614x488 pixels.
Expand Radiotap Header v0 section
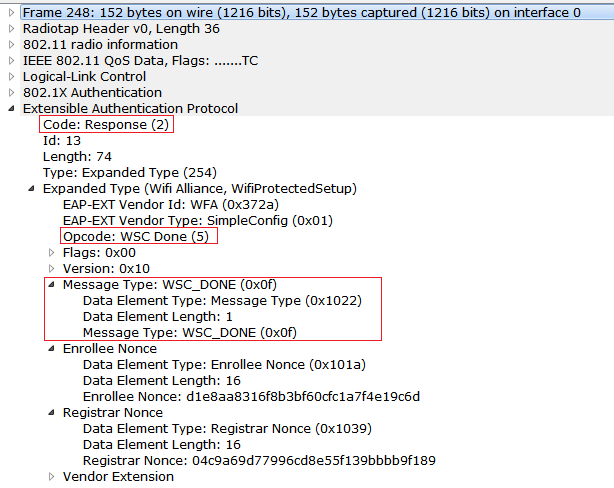point(11,29)
